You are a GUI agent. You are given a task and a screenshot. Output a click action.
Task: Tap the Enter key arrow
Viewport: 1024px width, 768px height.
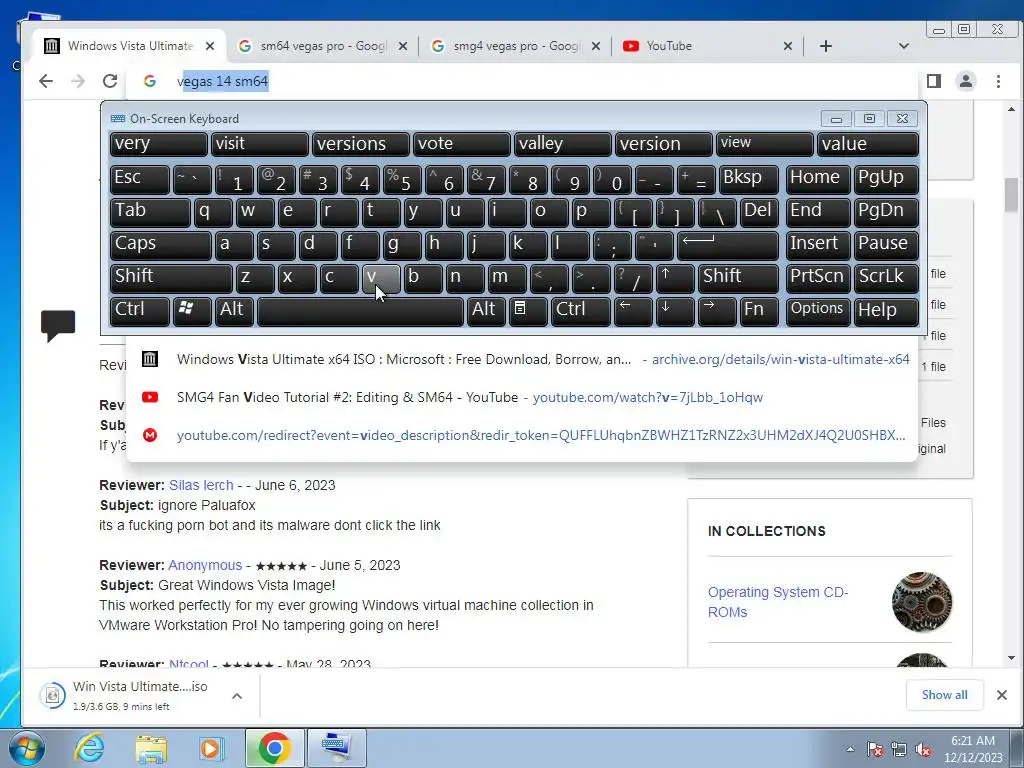(729, 245)
